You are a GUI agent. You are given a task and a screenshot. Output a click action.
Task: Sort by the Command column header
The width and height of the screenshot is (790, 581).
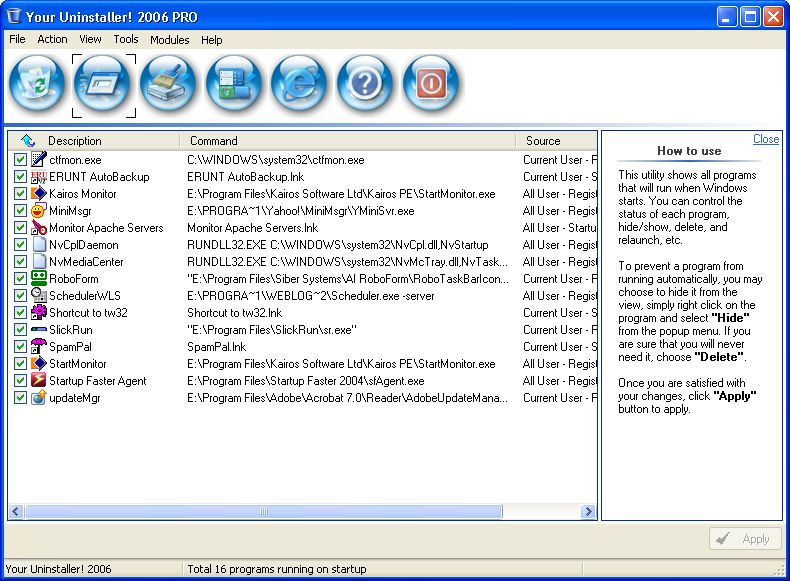click(214, 141)
